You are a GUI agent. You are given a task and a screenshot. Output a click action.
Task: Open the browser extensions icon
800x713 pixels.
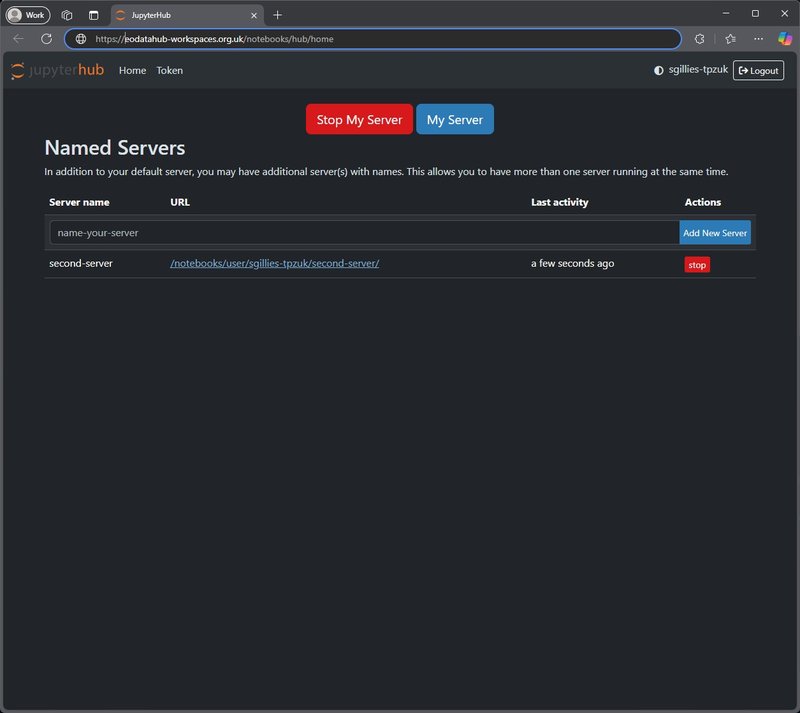[699, 39]
